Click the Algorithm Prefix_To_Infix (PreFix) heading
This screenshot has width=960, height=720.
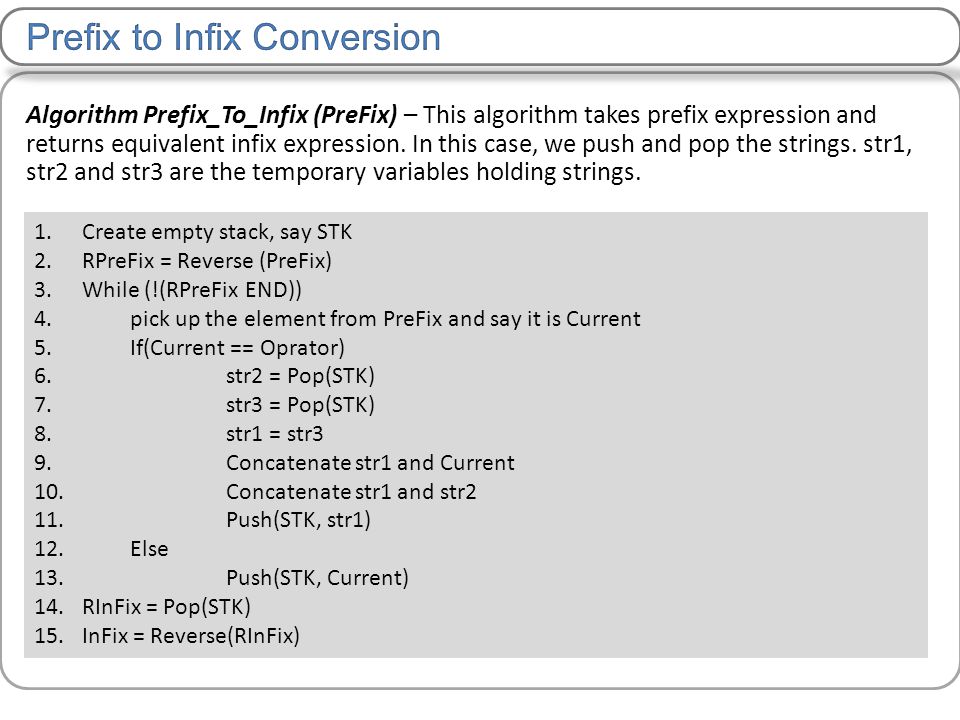coord(211,114)
